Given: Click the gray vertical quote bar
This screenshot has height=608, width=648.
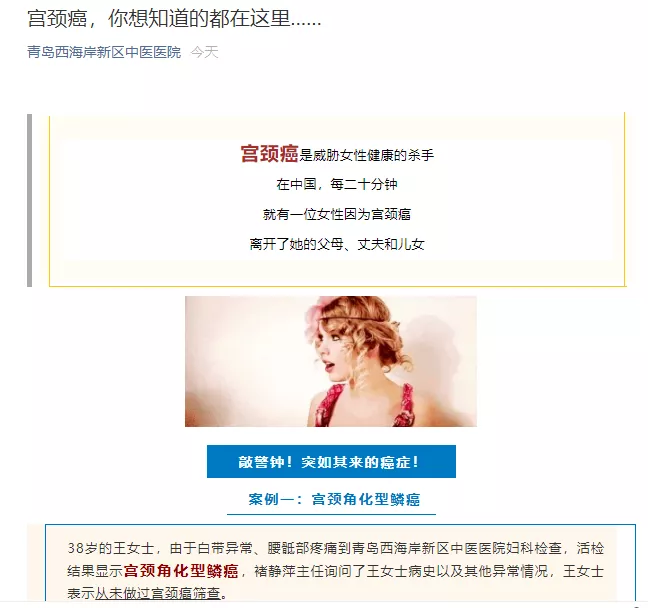Looking at the screenshot, I should (x=29, y=200).
